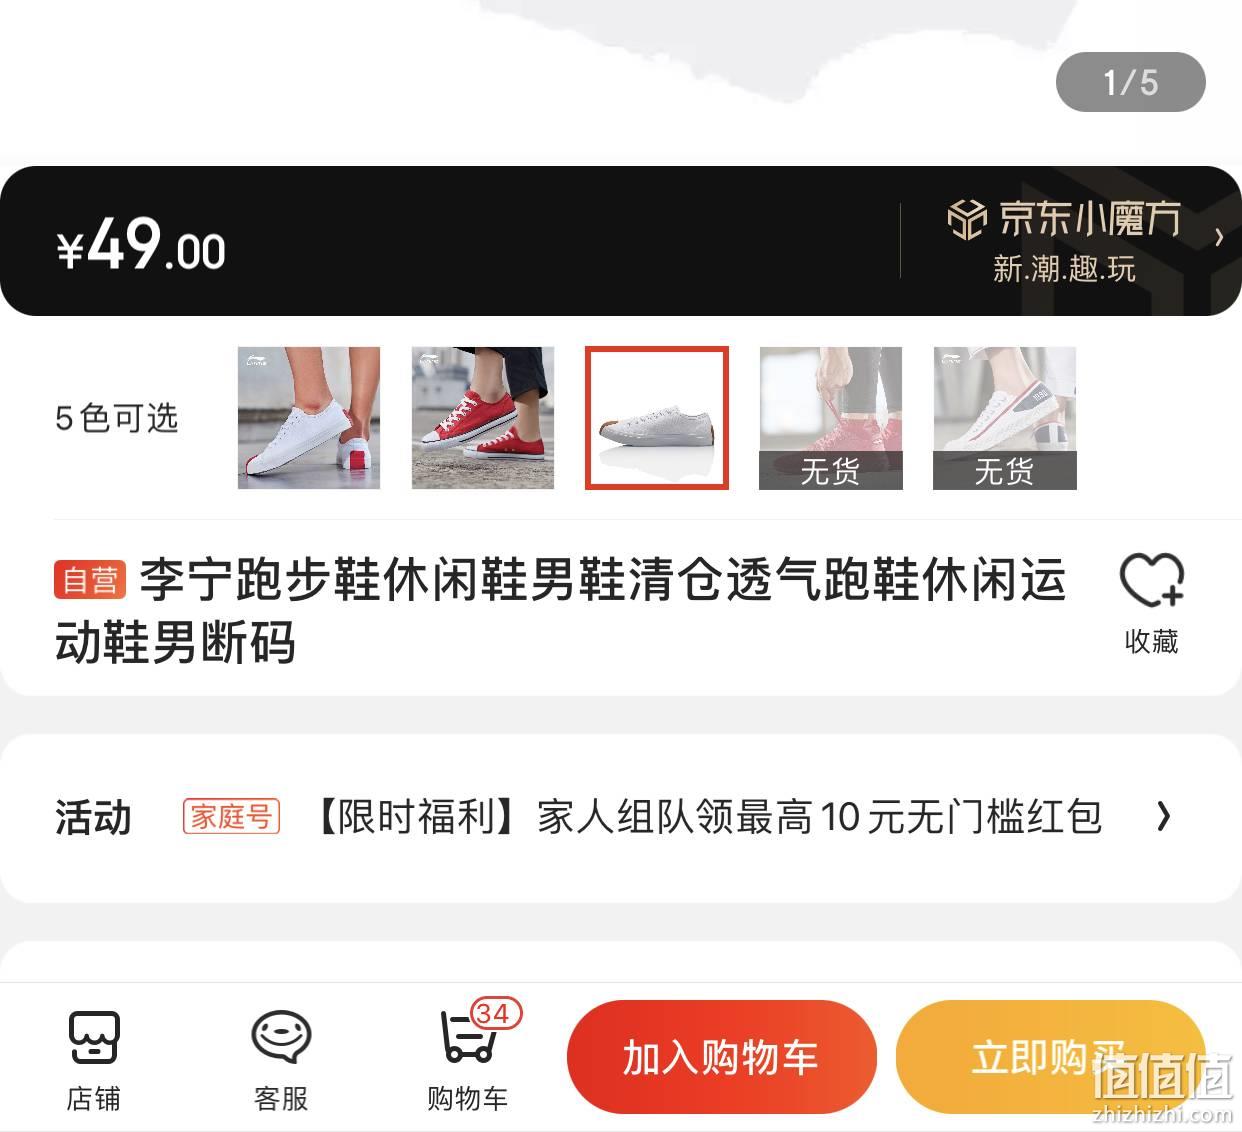Buy now with 立即购买 button
1242x1132 pixels.
click(1050, 1057)
